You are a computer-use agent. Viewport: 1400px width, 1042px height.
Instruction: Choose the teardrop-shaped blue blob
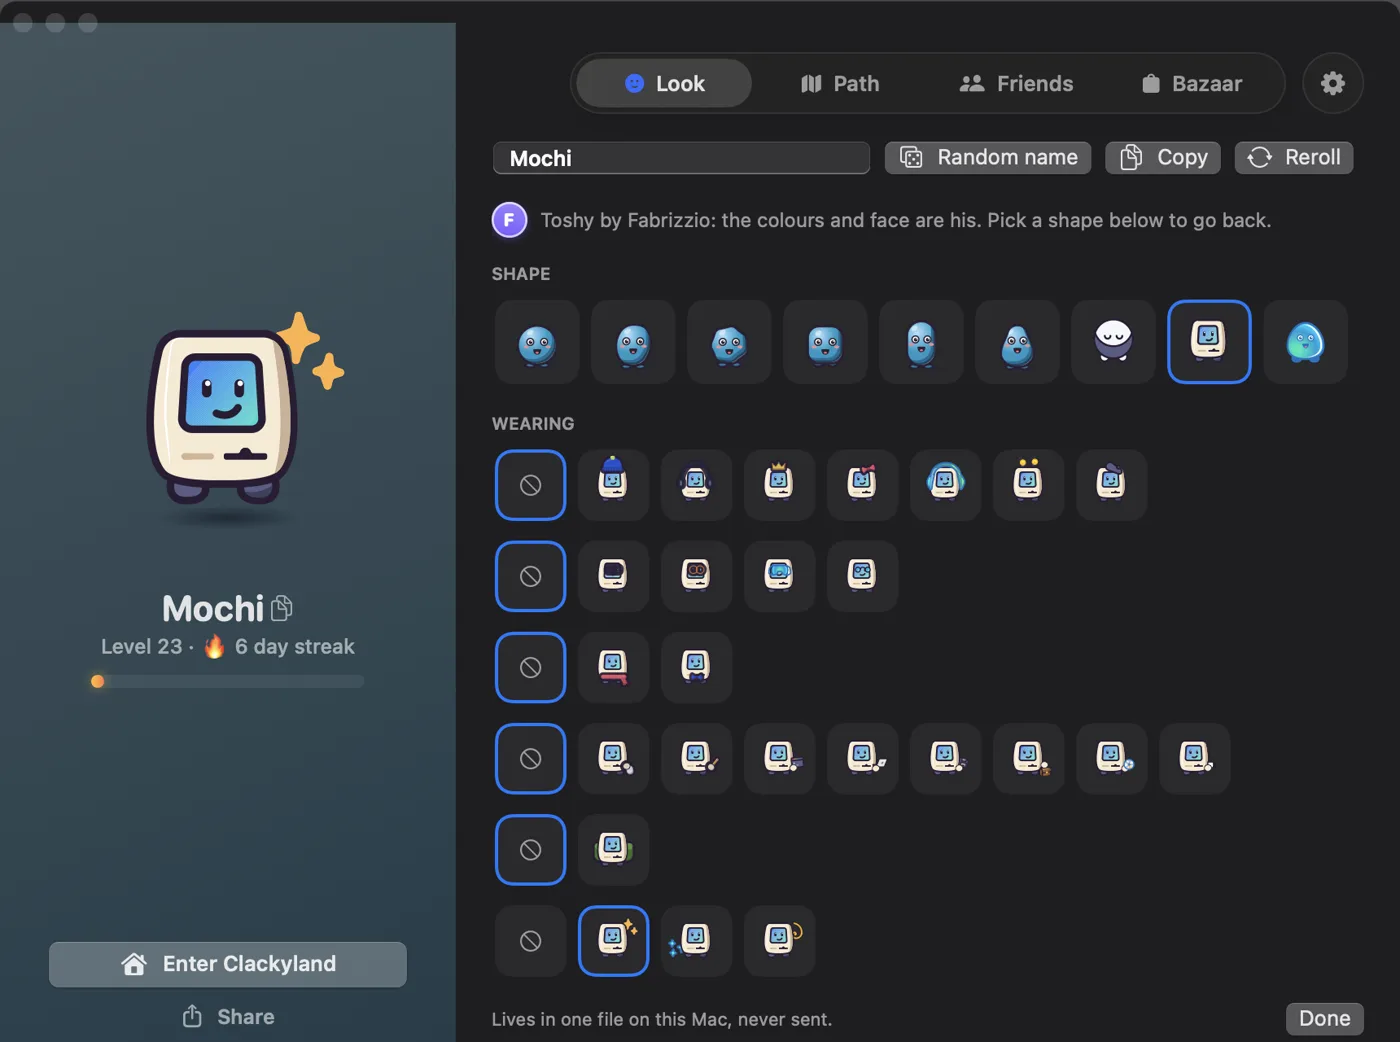(1017, 342)
